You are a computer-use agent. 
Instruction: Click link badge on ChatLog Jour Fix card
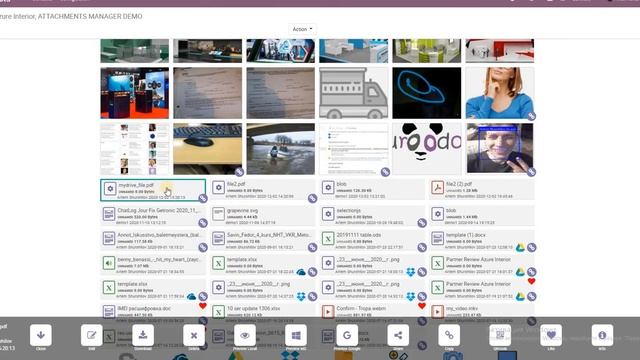(203, 223)
